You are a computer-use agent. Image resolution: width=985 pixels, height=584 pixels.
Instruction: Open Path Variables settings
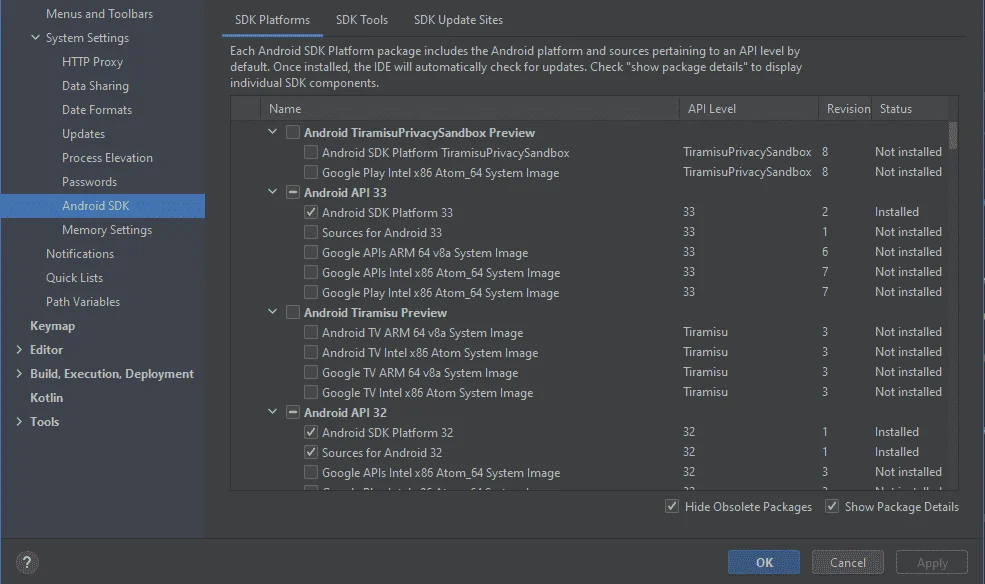point(82,301)
